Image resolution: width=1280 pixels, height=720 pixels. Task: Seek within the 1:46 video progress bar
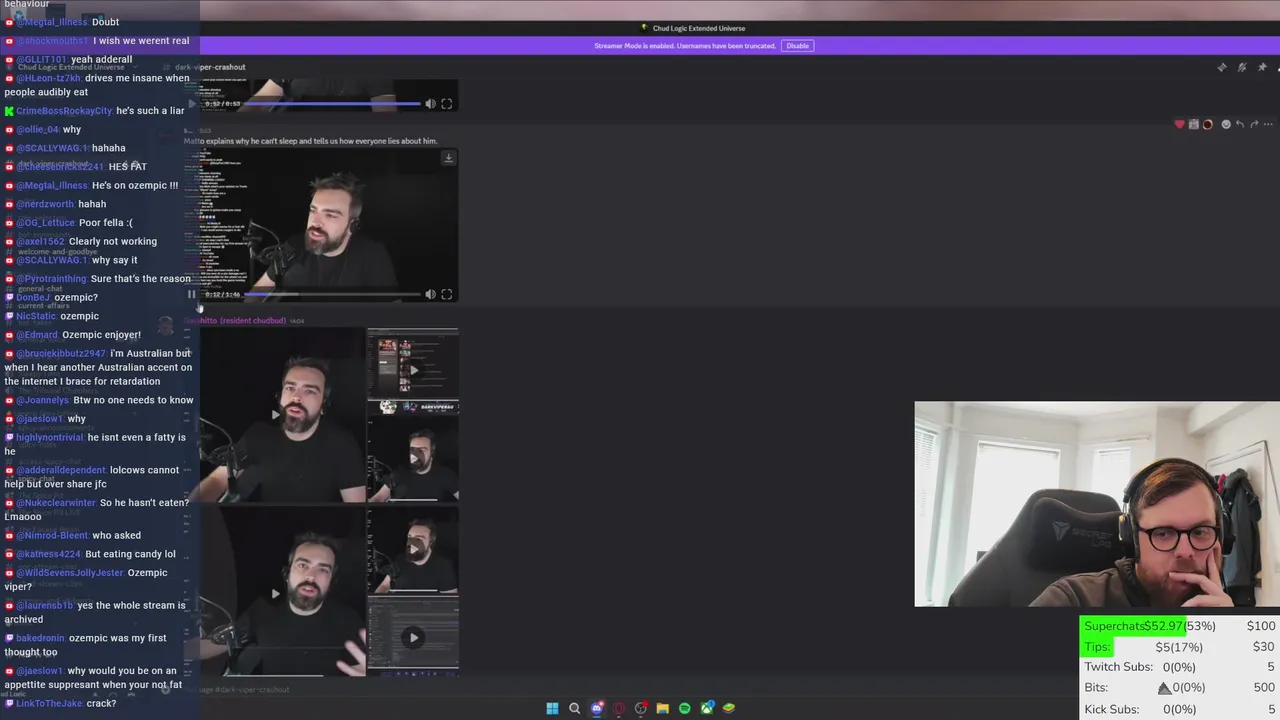(332, 294)
